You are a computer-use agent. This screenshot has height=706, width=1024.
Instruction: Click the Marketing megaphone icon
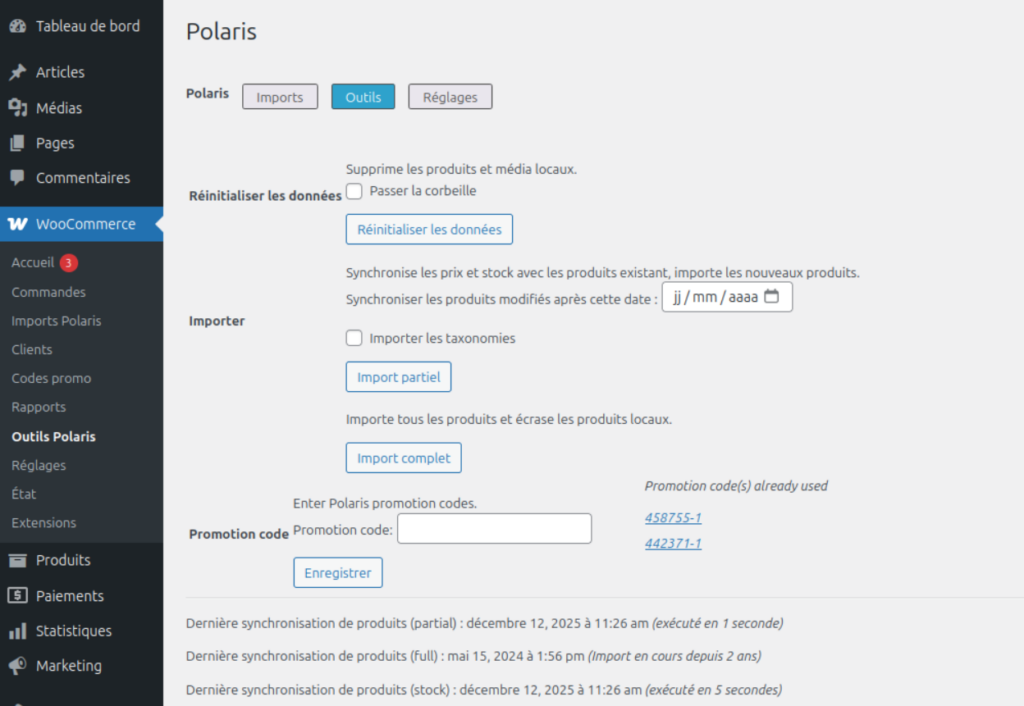click(17, 666)
